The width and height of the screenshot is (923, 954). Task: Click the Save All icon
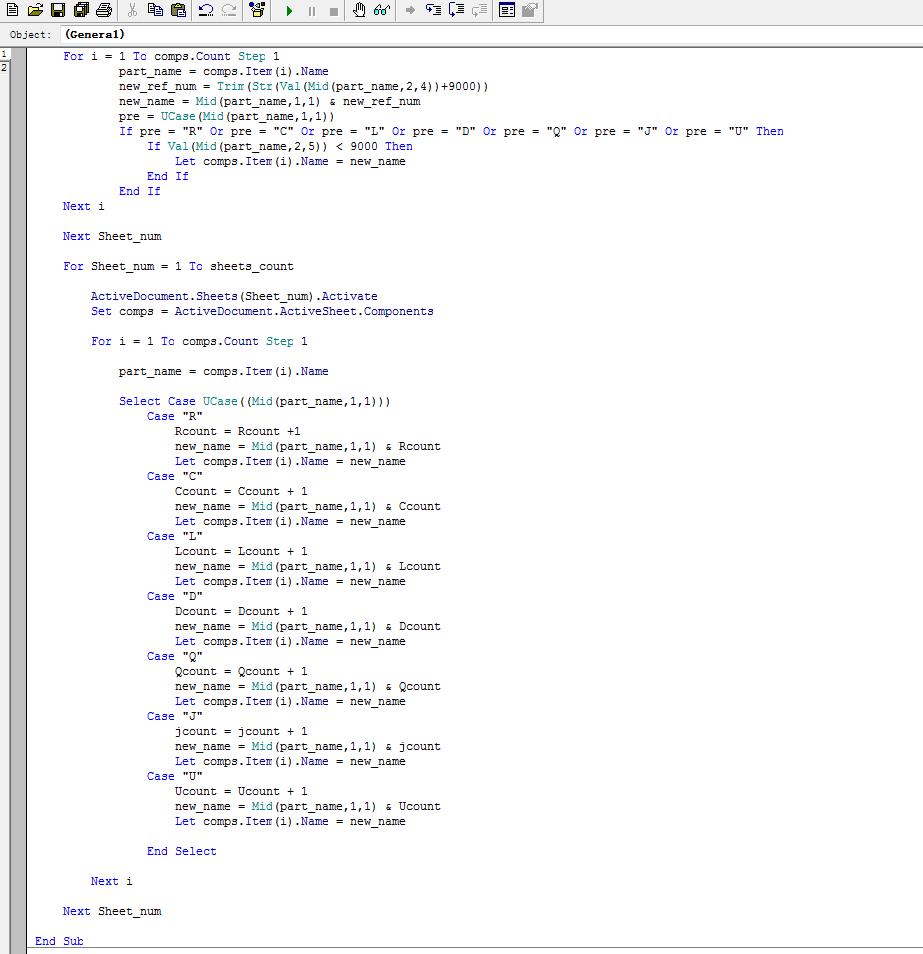pyautogui.click(x=81, y=11)
